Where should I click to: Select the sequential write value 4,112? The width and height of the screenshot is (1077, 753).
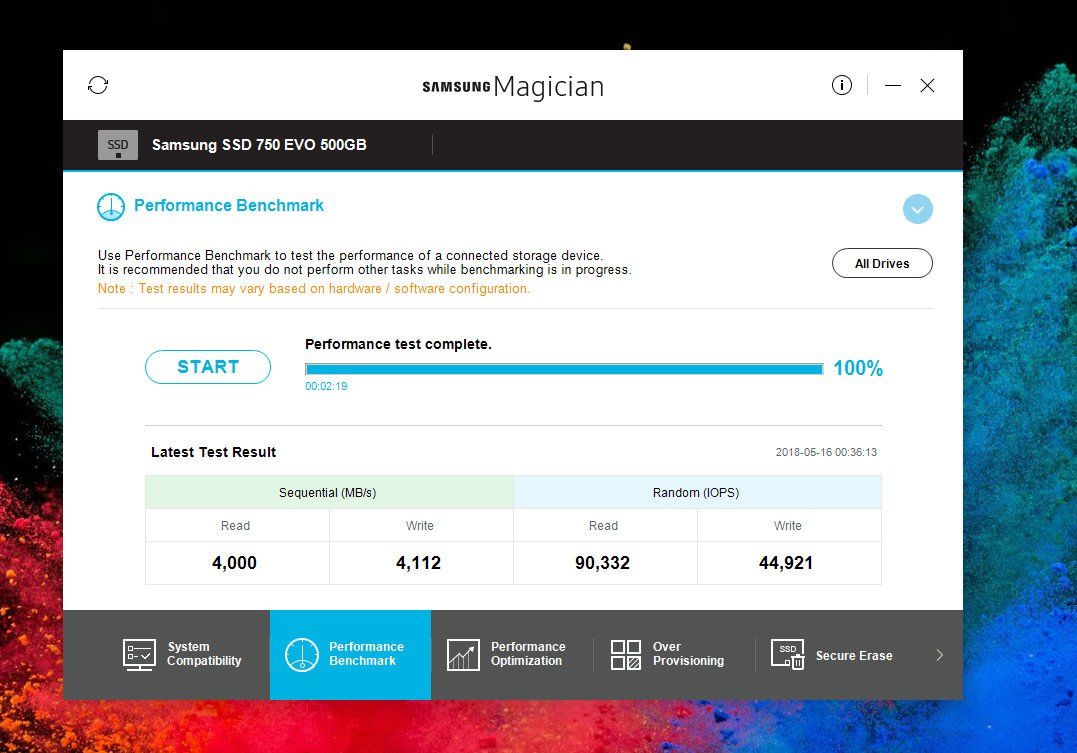pyautogui.click(x=418, y=563)
